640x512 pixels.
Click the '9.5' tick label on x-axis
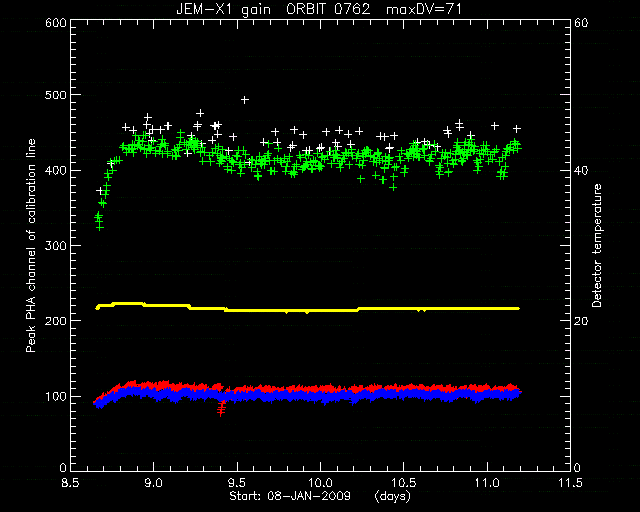[x=237, y=483]
